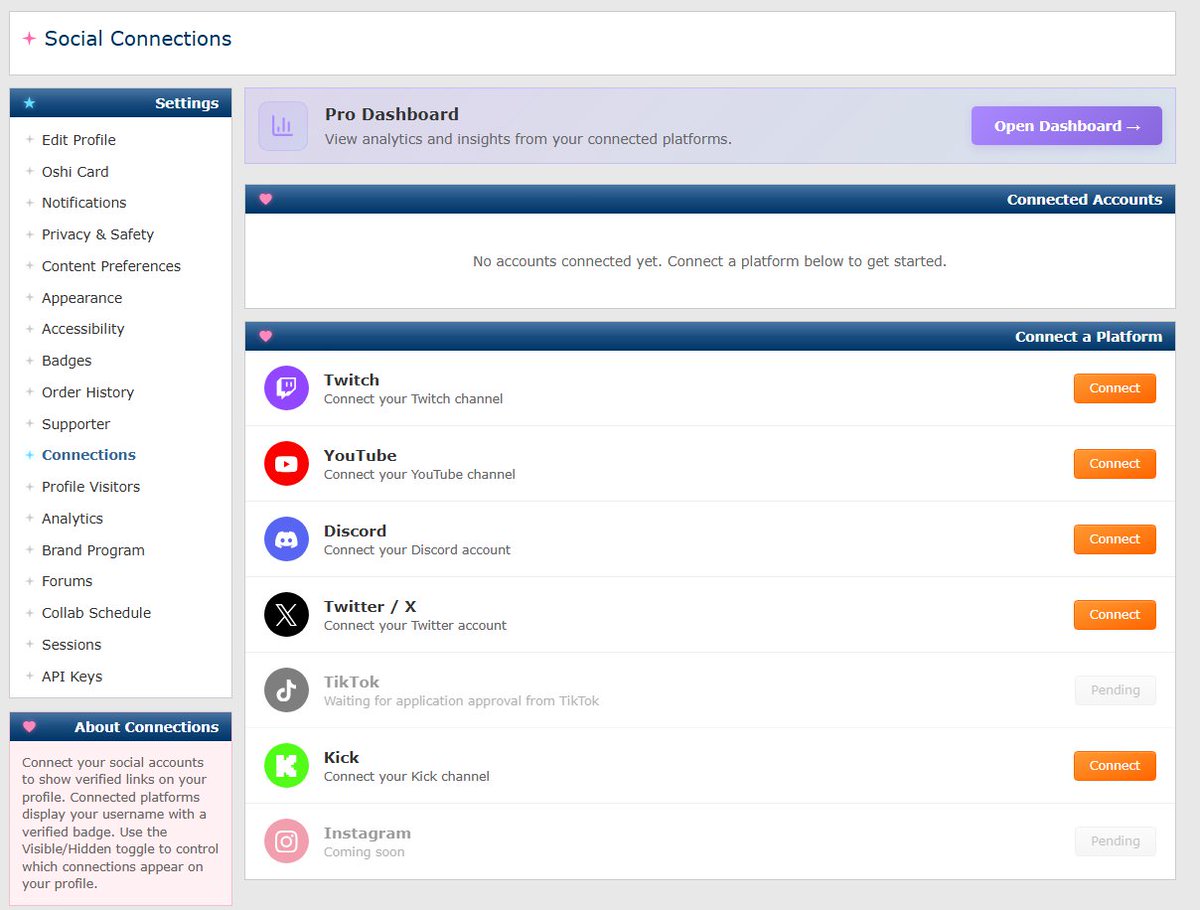The height and width of the screenshot is (910, 1200).
Task: Open the Brand Program page
Action: [x=93, y=551]
